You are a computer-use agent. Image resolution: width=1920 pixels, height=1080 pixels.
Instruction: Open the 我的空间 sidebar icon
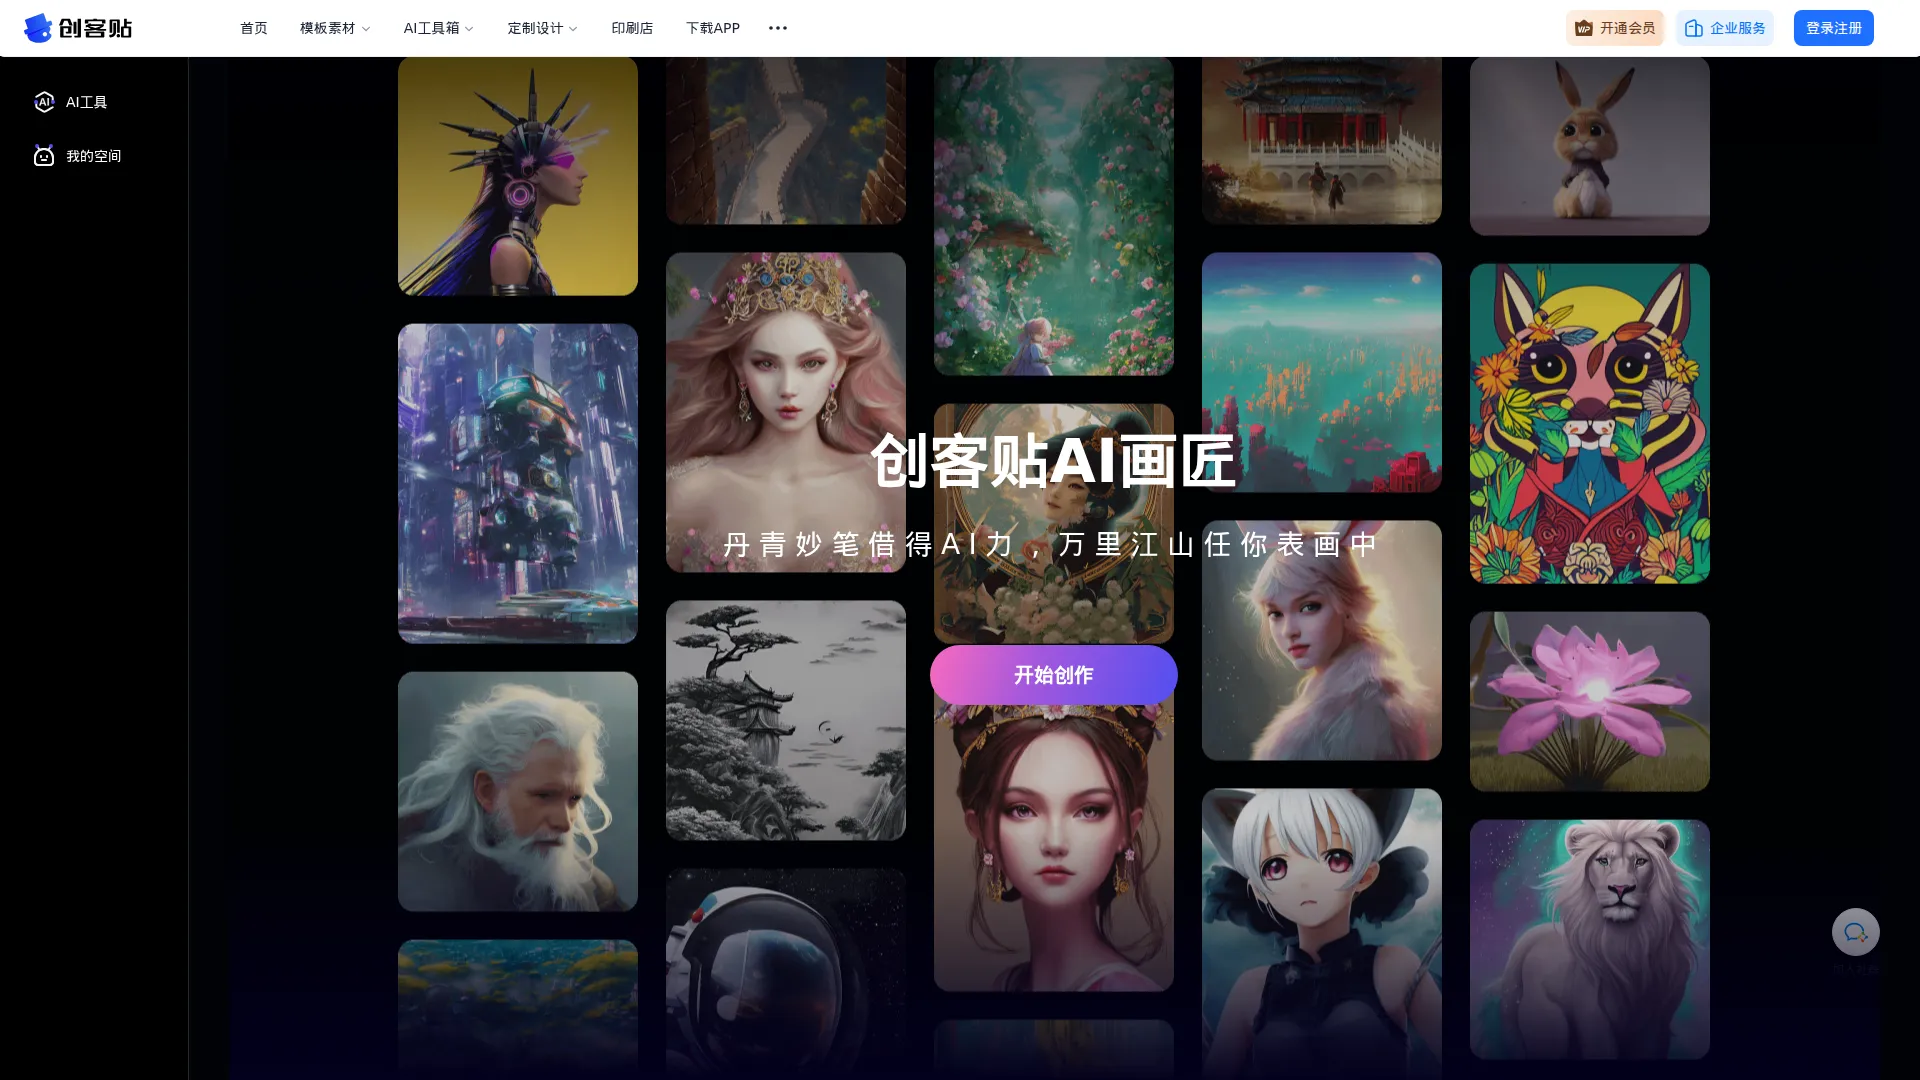tap(44, 156)
